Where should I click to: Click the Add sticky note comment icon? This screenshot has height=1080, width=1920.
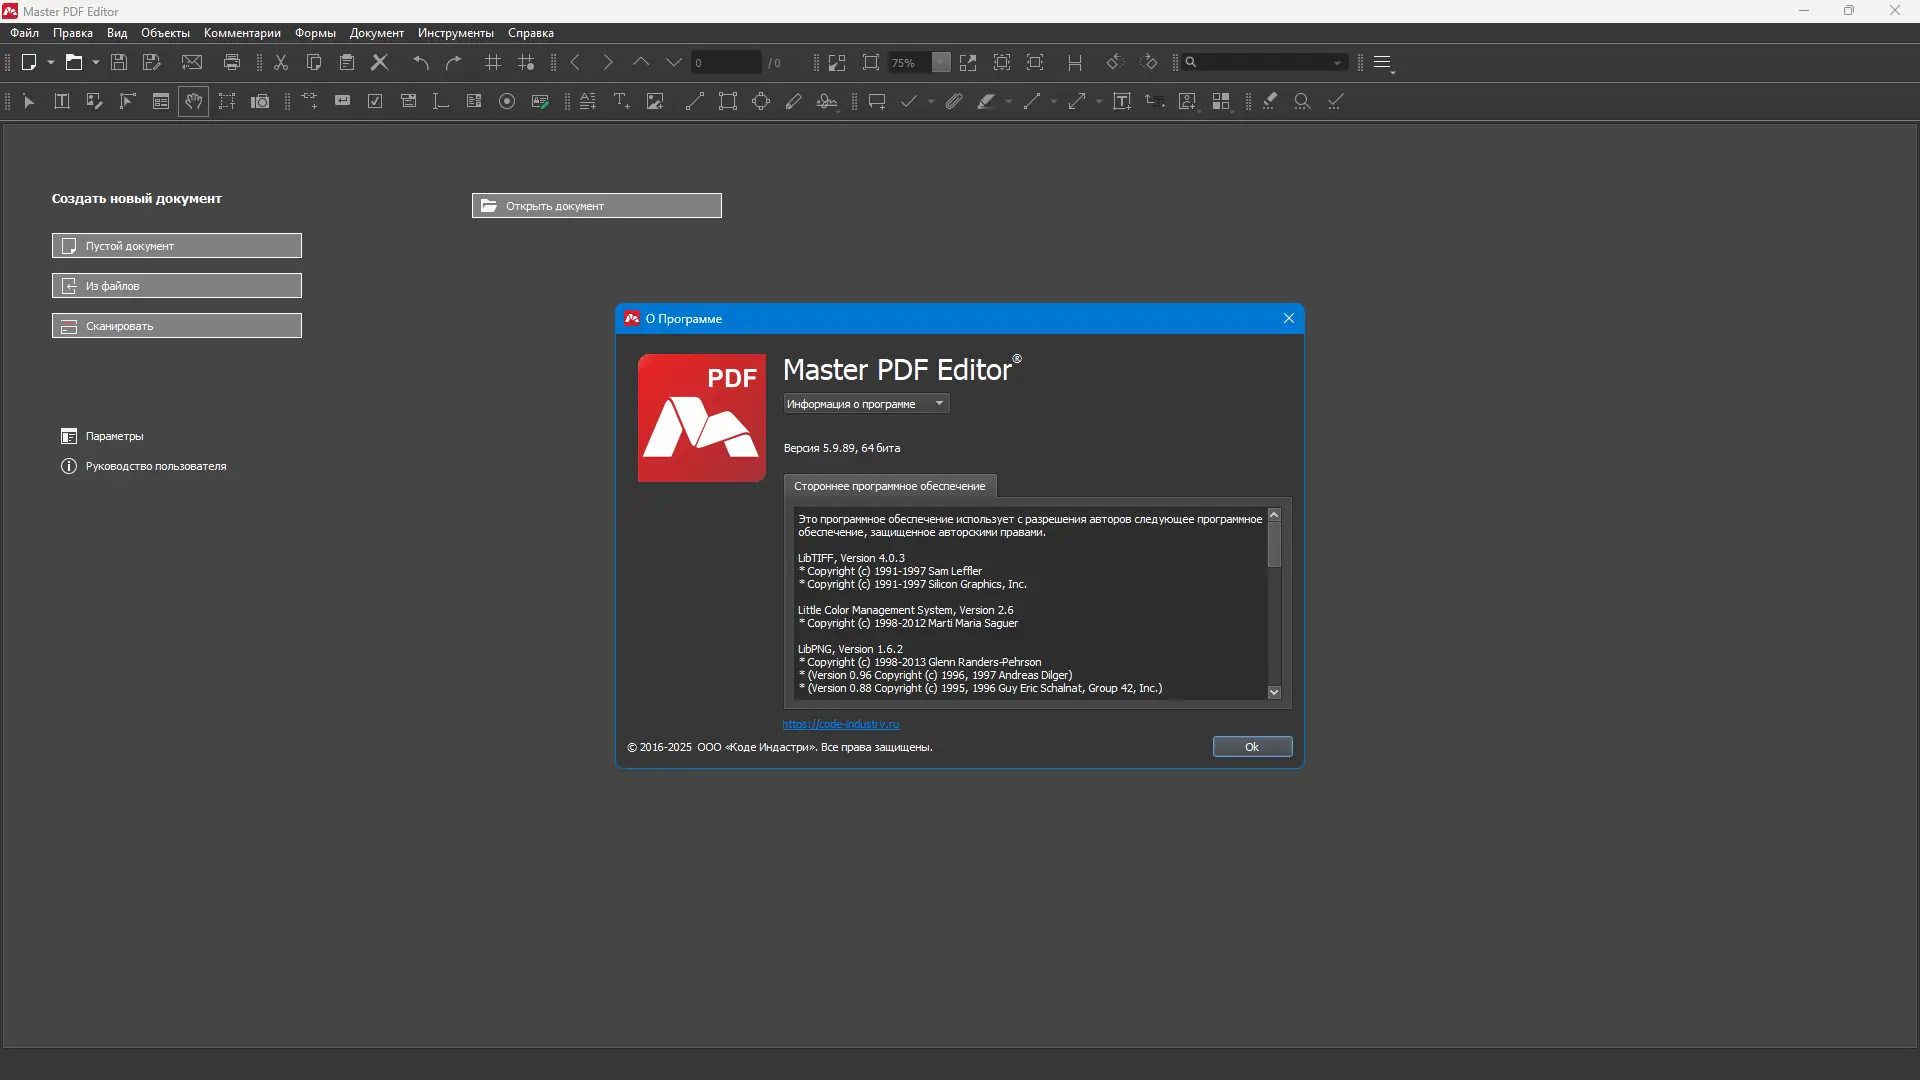click(x=877, y=101)
